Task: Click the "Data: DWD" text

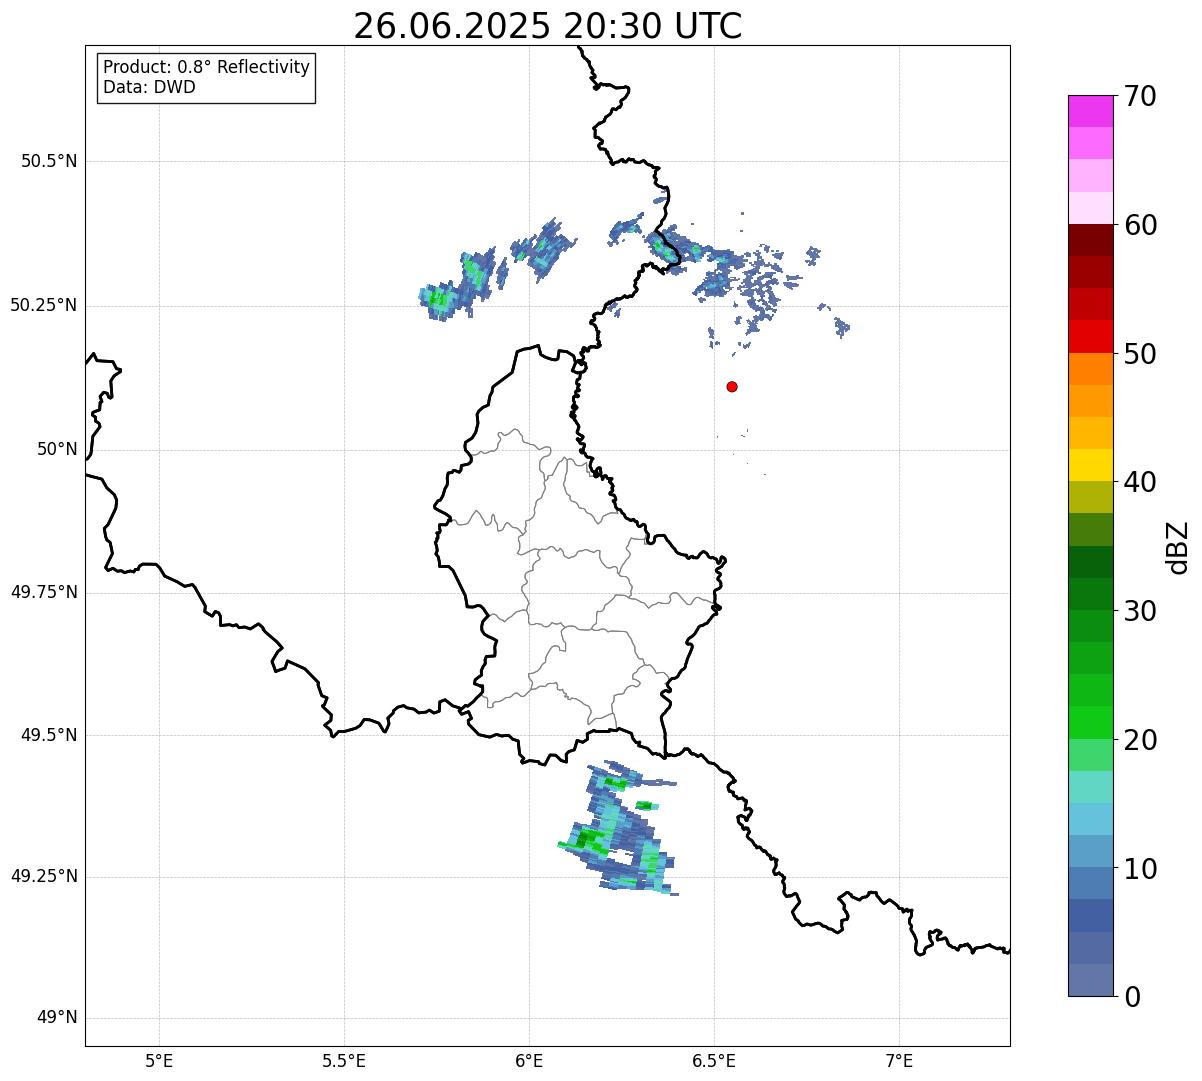Action: click(x=149, y=87)
